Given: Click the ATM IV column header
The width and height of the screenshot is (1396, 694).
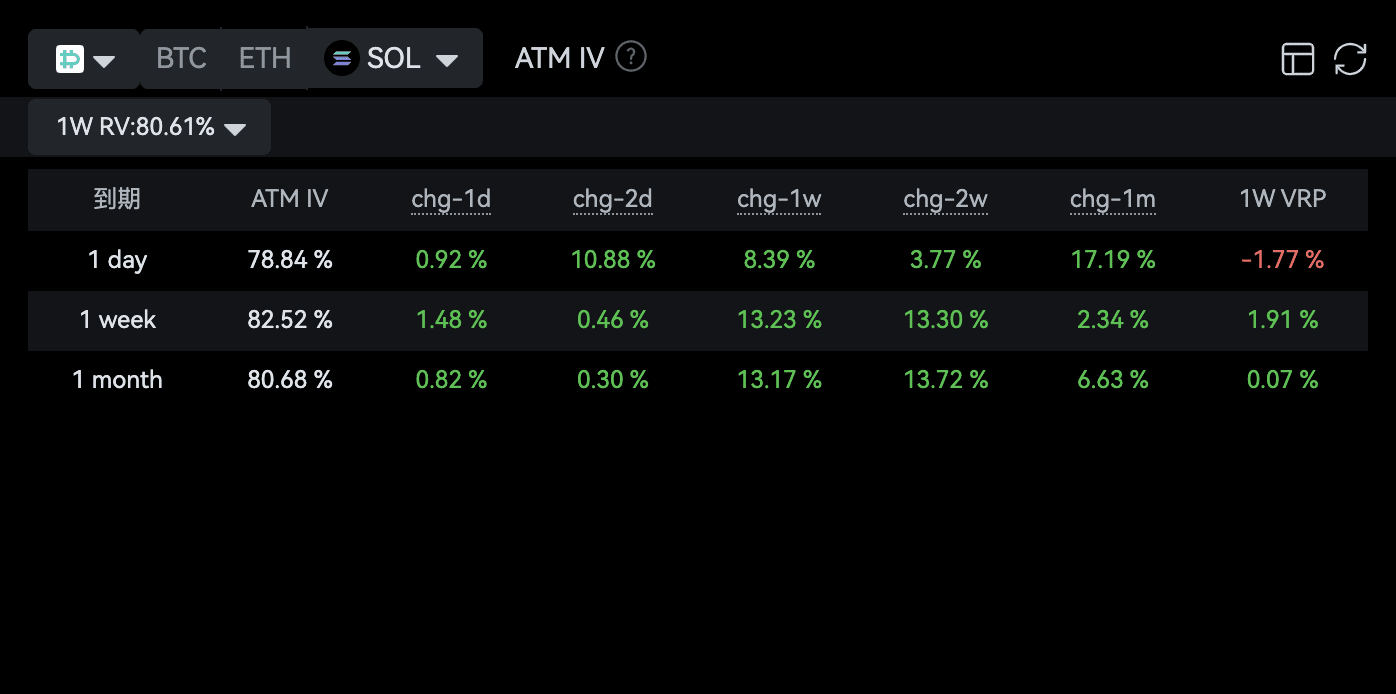Looking at the screenshot, I should [x=289, y=199].
